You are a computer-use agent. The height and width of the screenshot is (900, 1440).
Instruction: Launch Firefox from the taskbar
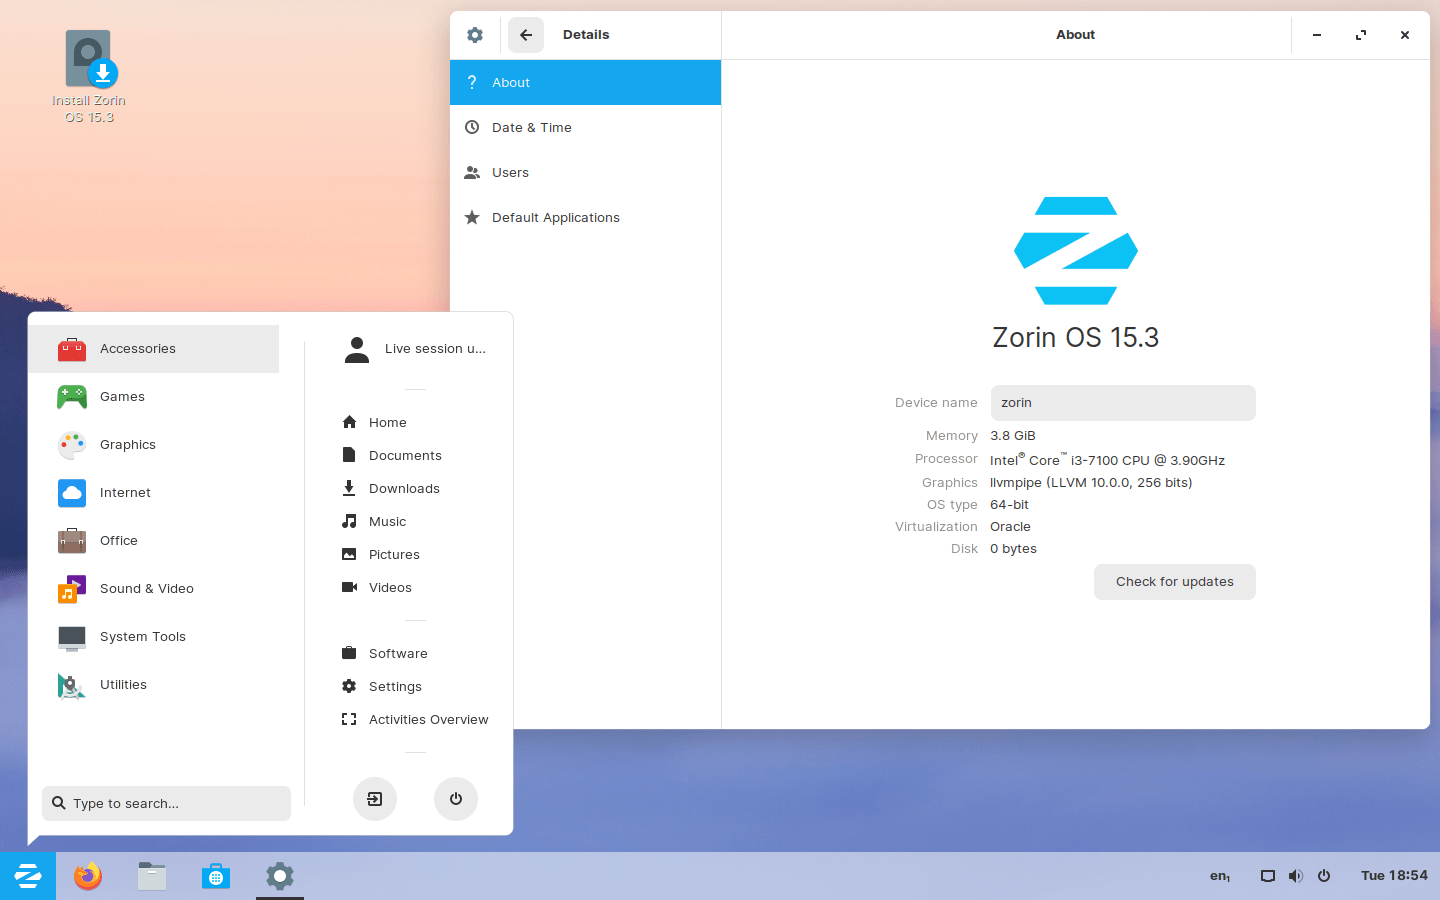[x=88, y=876]
